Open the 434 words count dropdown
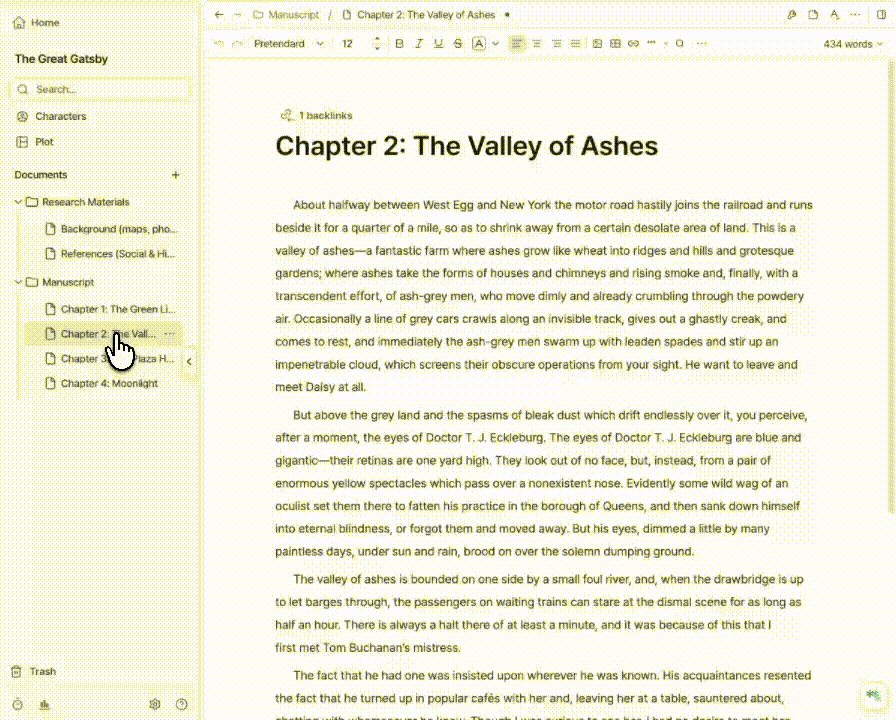The width and height of the screenshot is (896, 720). tap(853, 44)
